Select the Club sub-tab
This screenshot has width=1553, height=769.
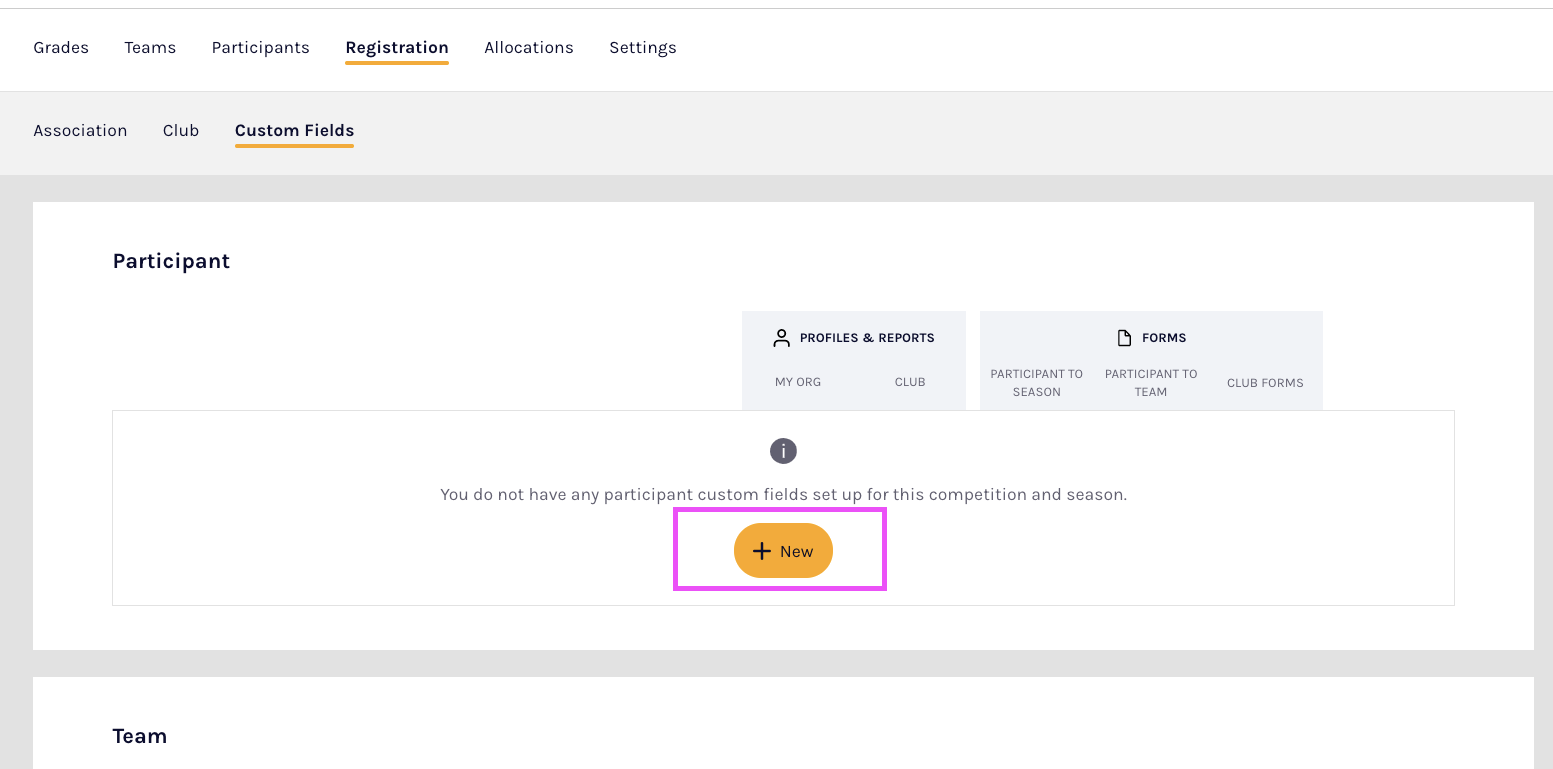point(181,131)
